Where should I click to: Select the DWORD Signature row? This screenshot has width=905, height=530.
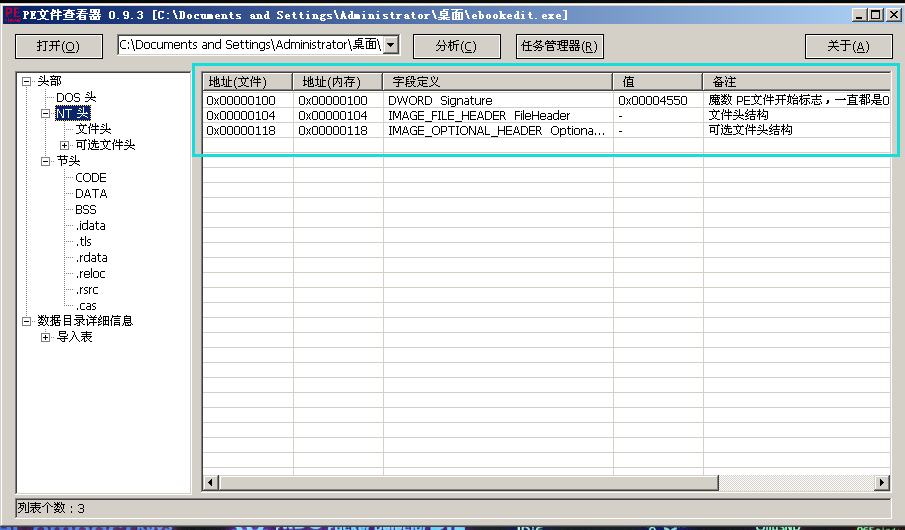pos(440,100)
